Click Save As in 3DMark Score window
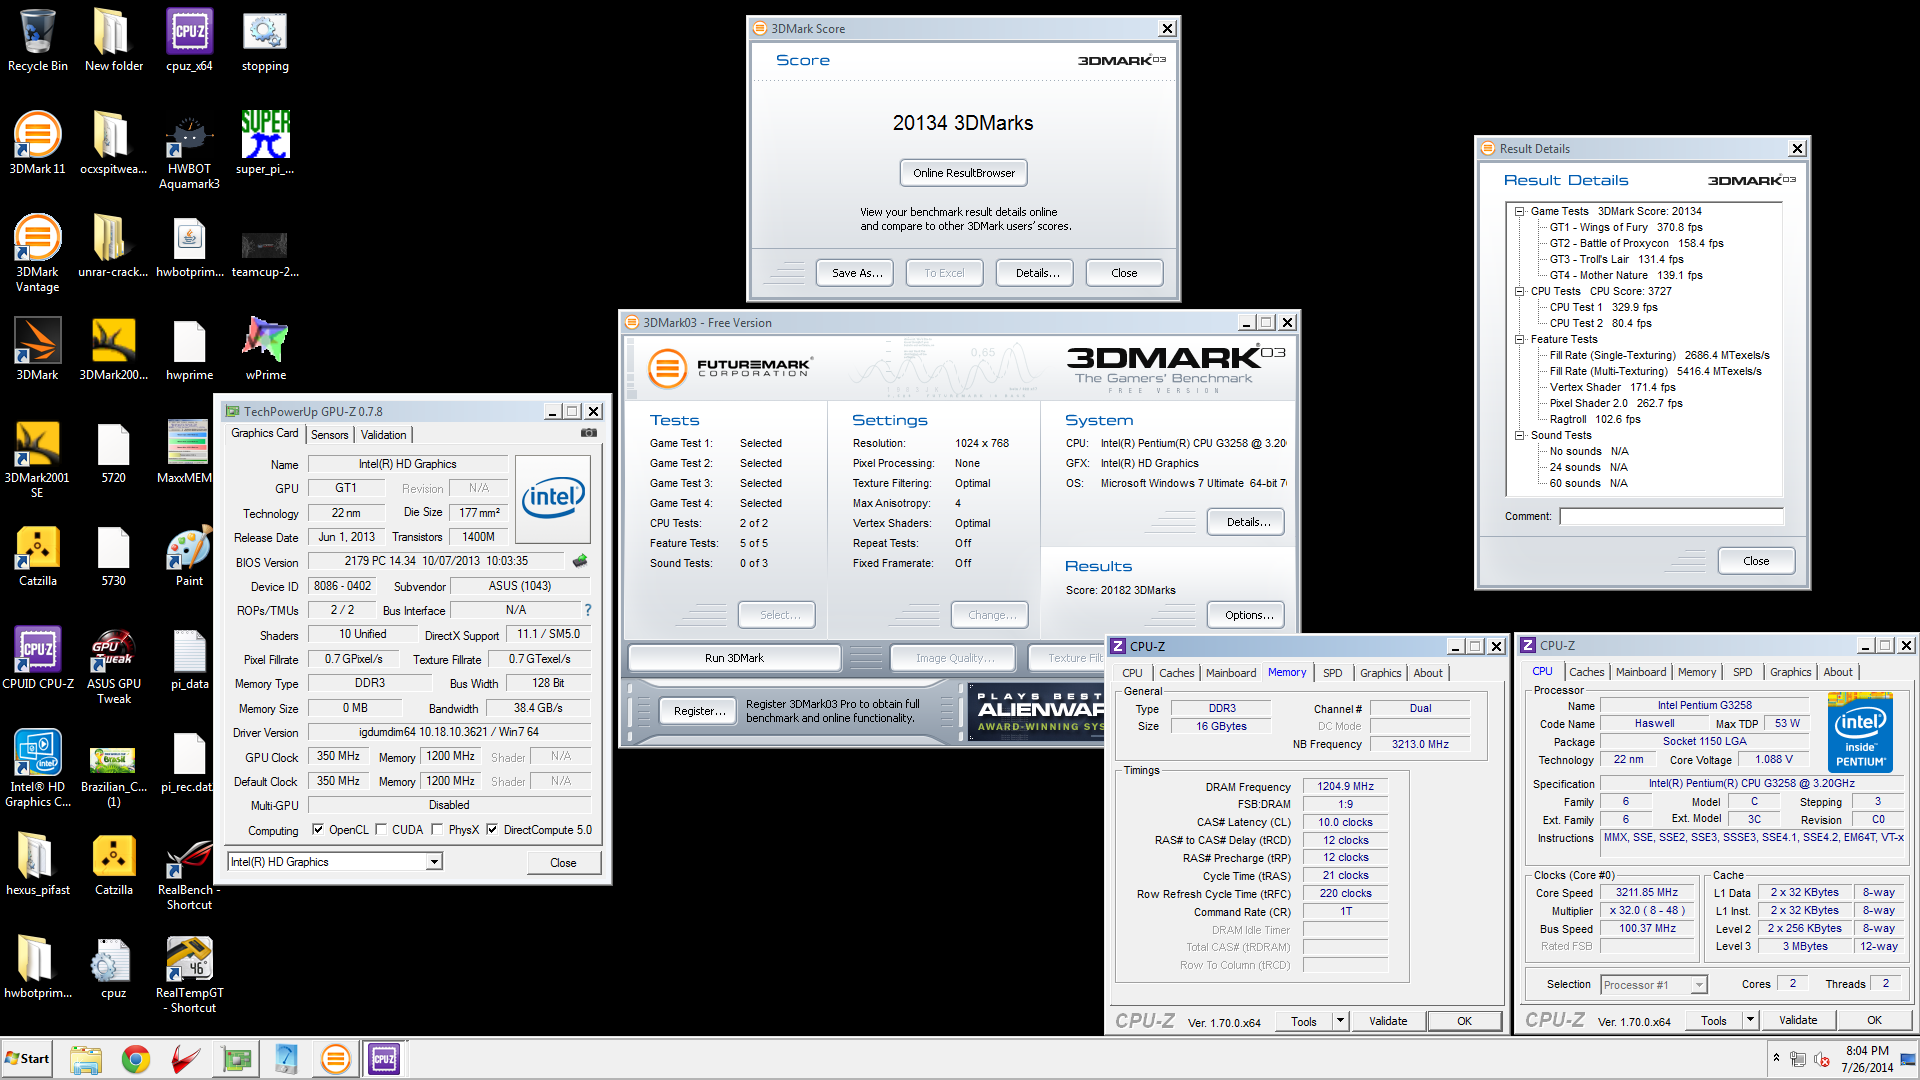1920x1080 pixels. tap(857, 273)
